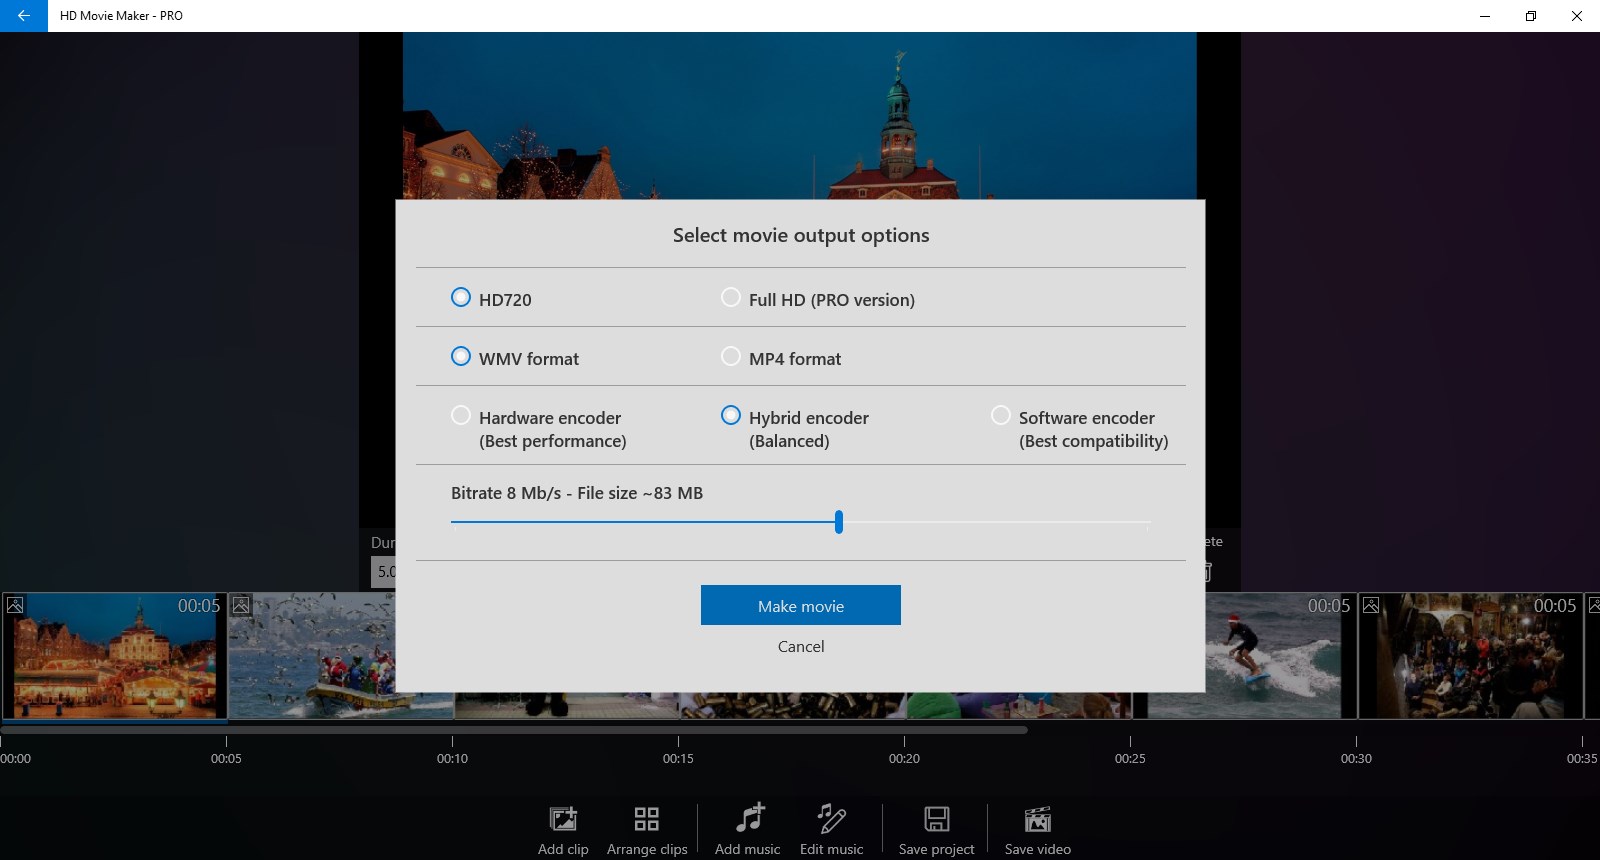Minimize the HD Movie Maker window
The height and width of the screenshot is (860, 1600).
[x=1485, y=16]
